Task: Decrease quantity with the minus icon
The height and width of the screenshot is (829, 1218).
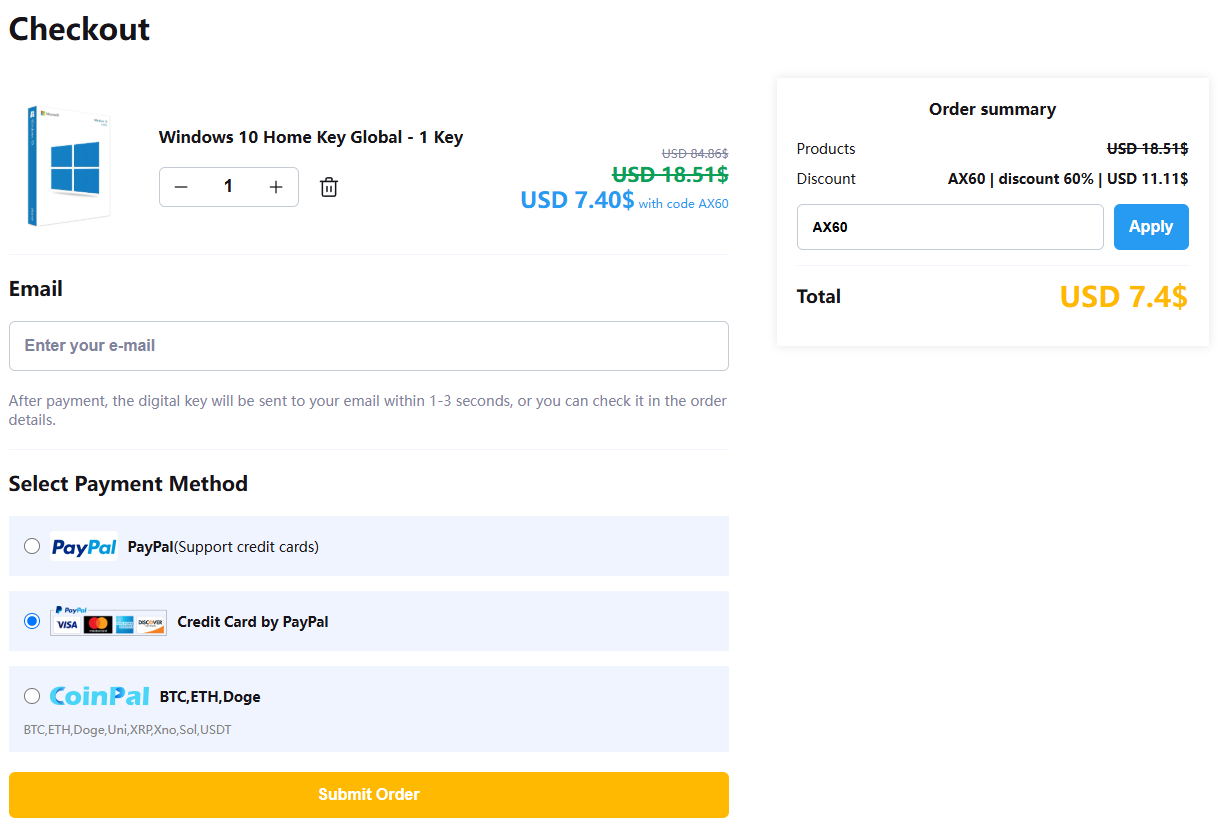Action: [x=181, y=187]
